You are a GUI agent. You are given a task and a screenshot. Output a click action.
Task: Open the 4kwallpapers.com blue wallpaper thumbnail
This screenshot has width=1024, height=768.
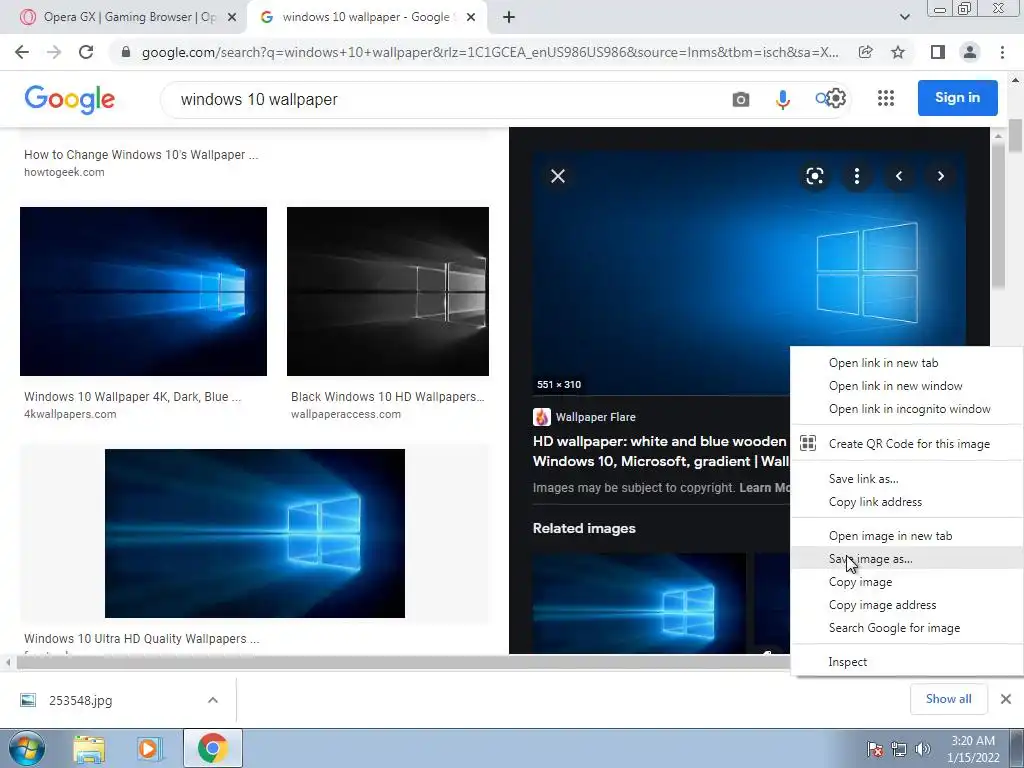pyautogui.click(x=143, y=291)
